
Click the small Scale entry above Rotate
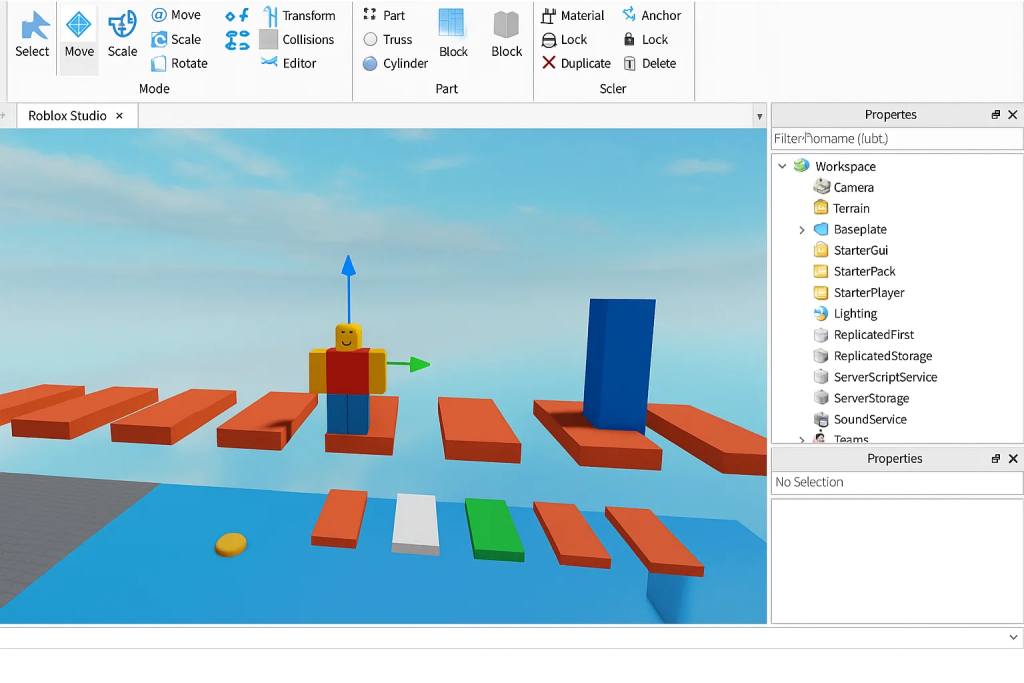click(176, 39)
